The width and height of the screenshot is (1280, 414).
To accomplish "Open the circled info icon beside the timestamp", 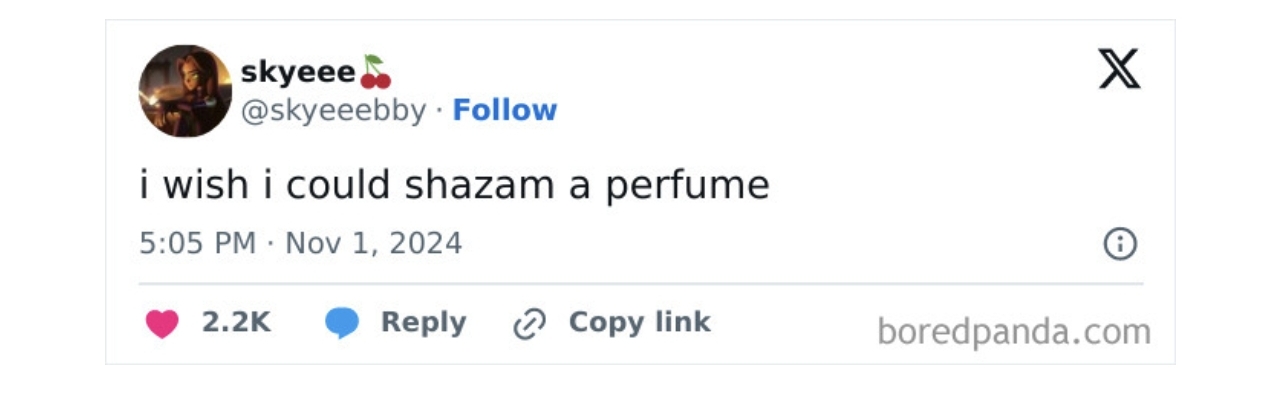I will click(1119, 244).
